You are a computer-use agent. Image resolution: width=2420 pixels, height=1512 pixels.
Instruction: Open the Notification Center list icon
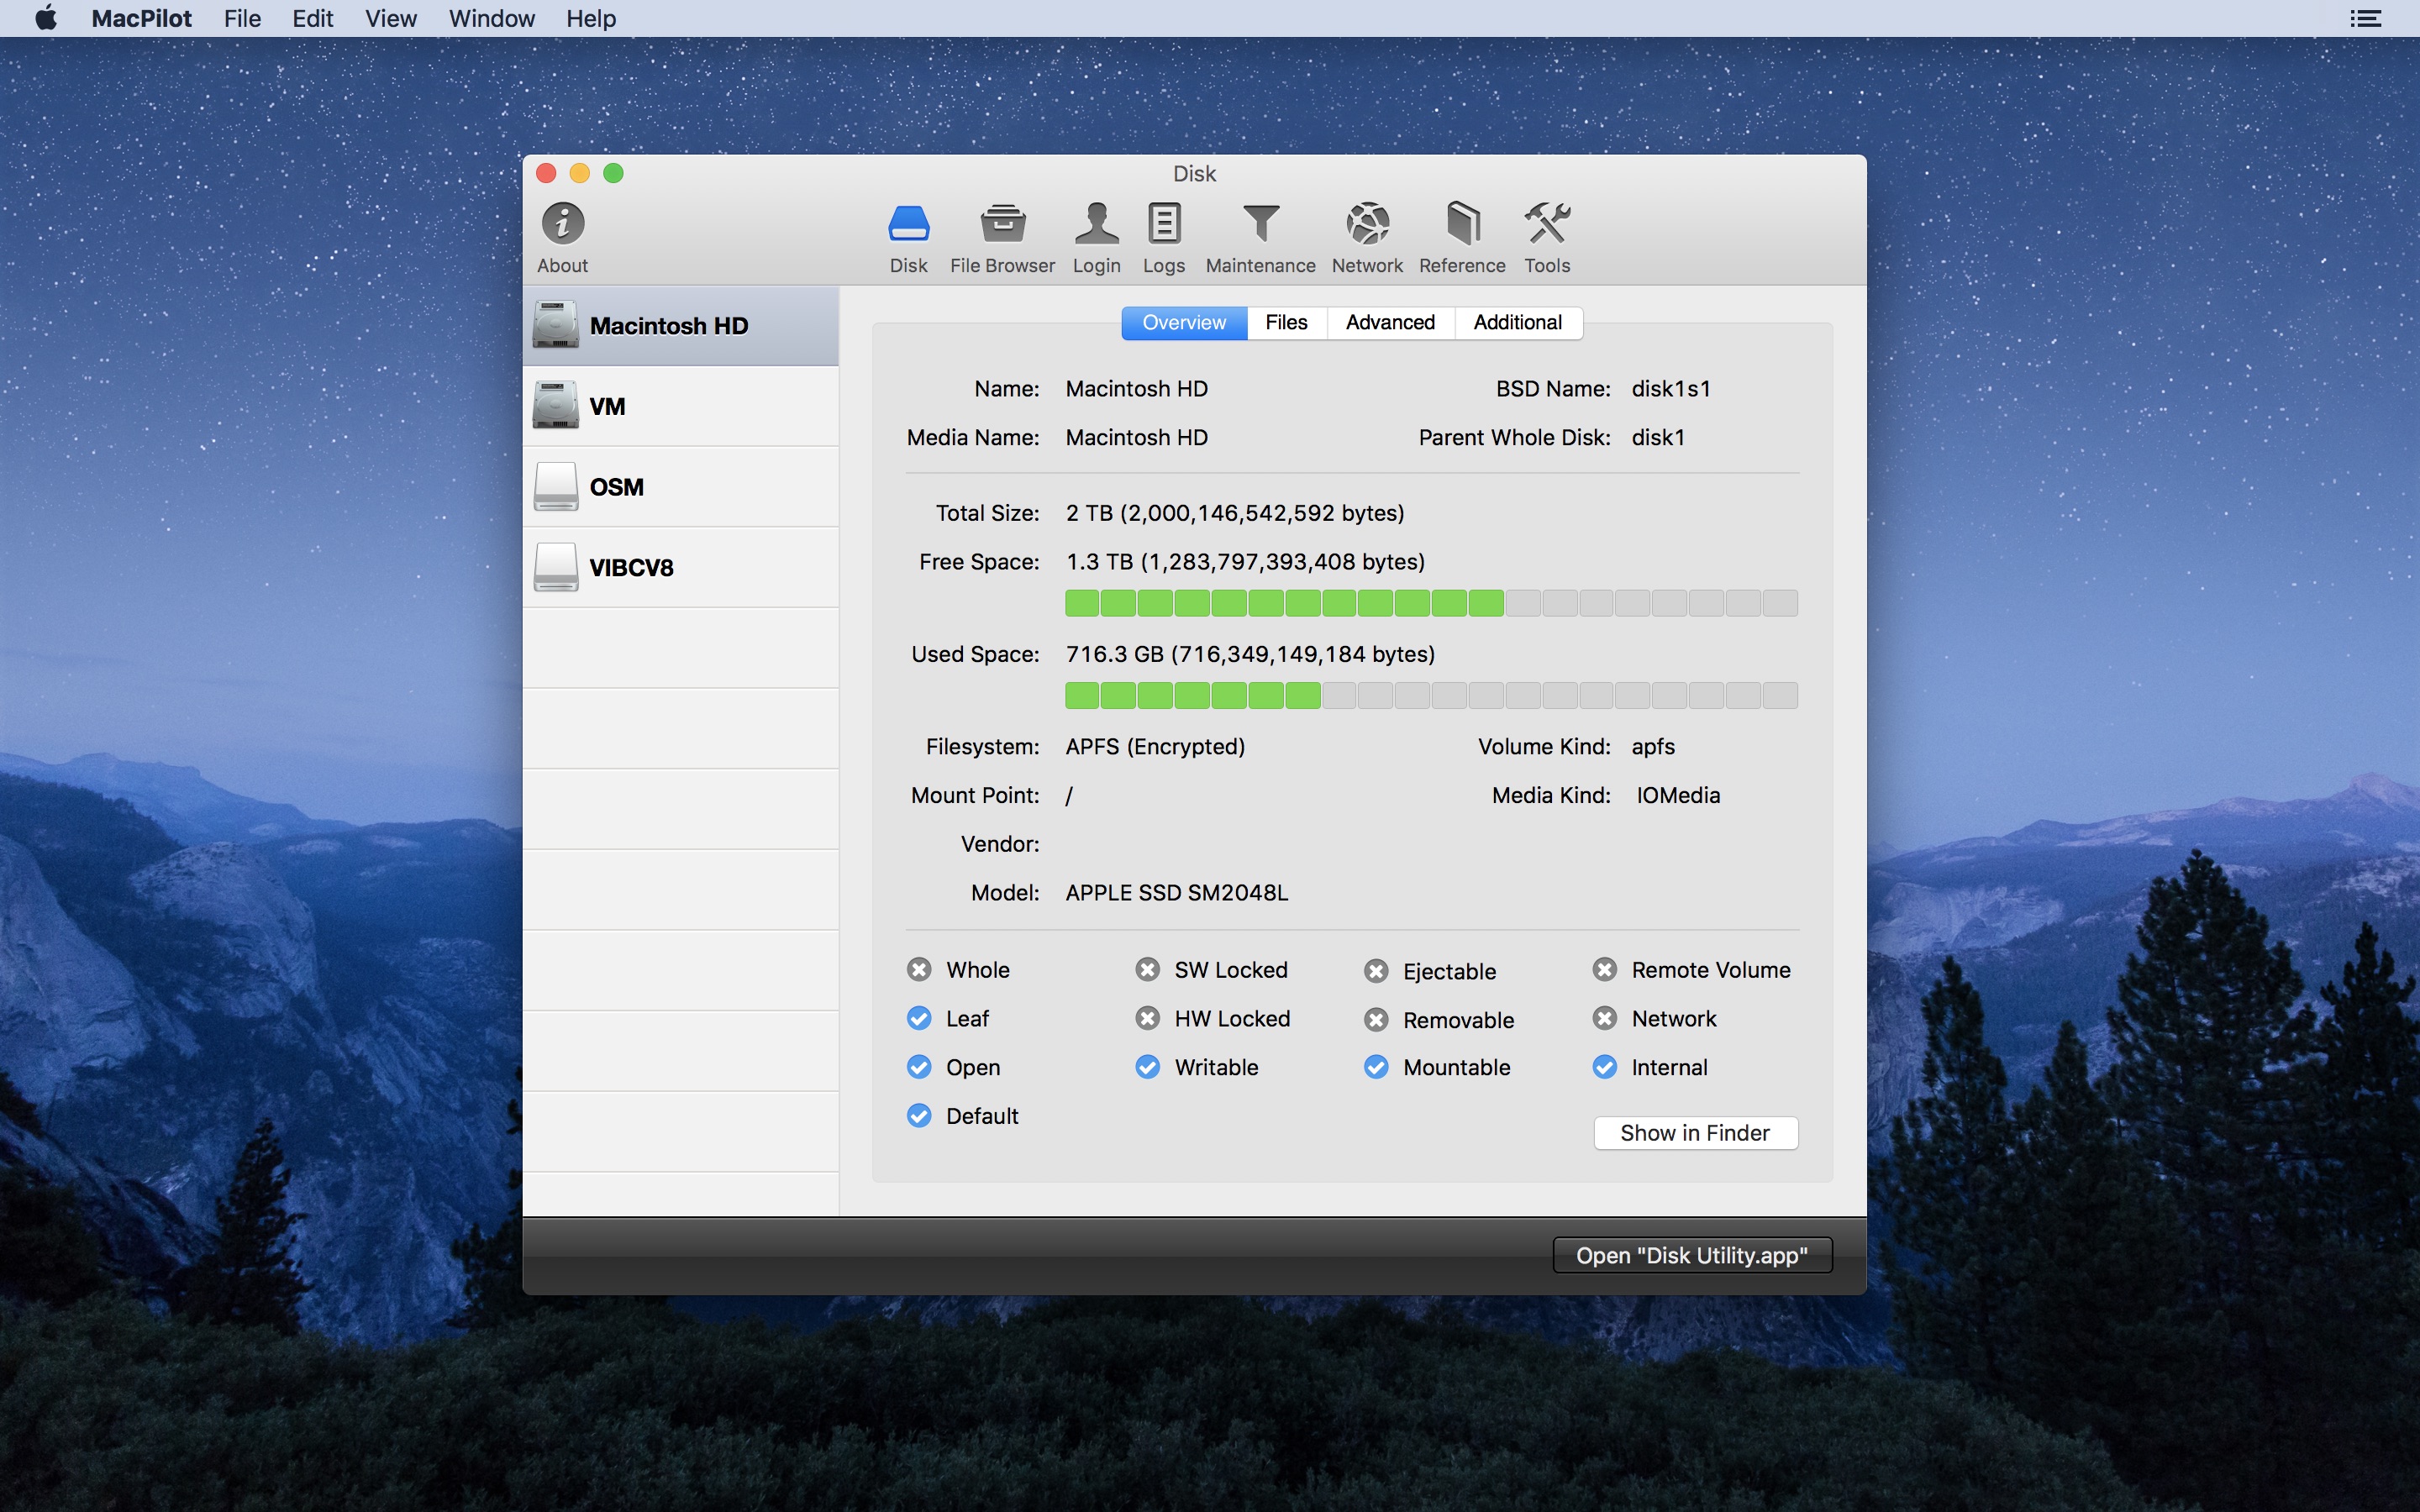point(2365,18)
